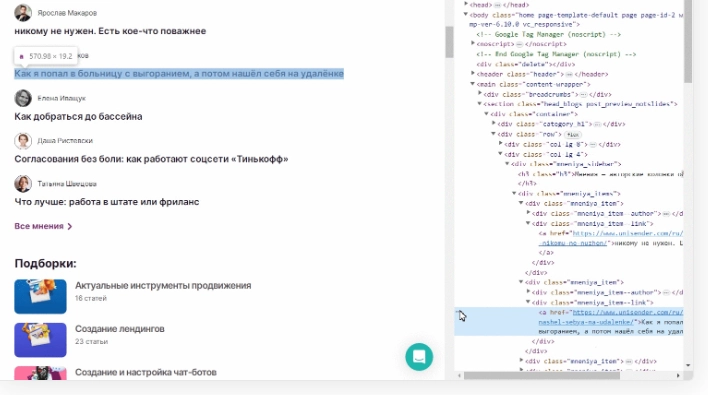Expand the header class='header' node

tap(473, 74)
